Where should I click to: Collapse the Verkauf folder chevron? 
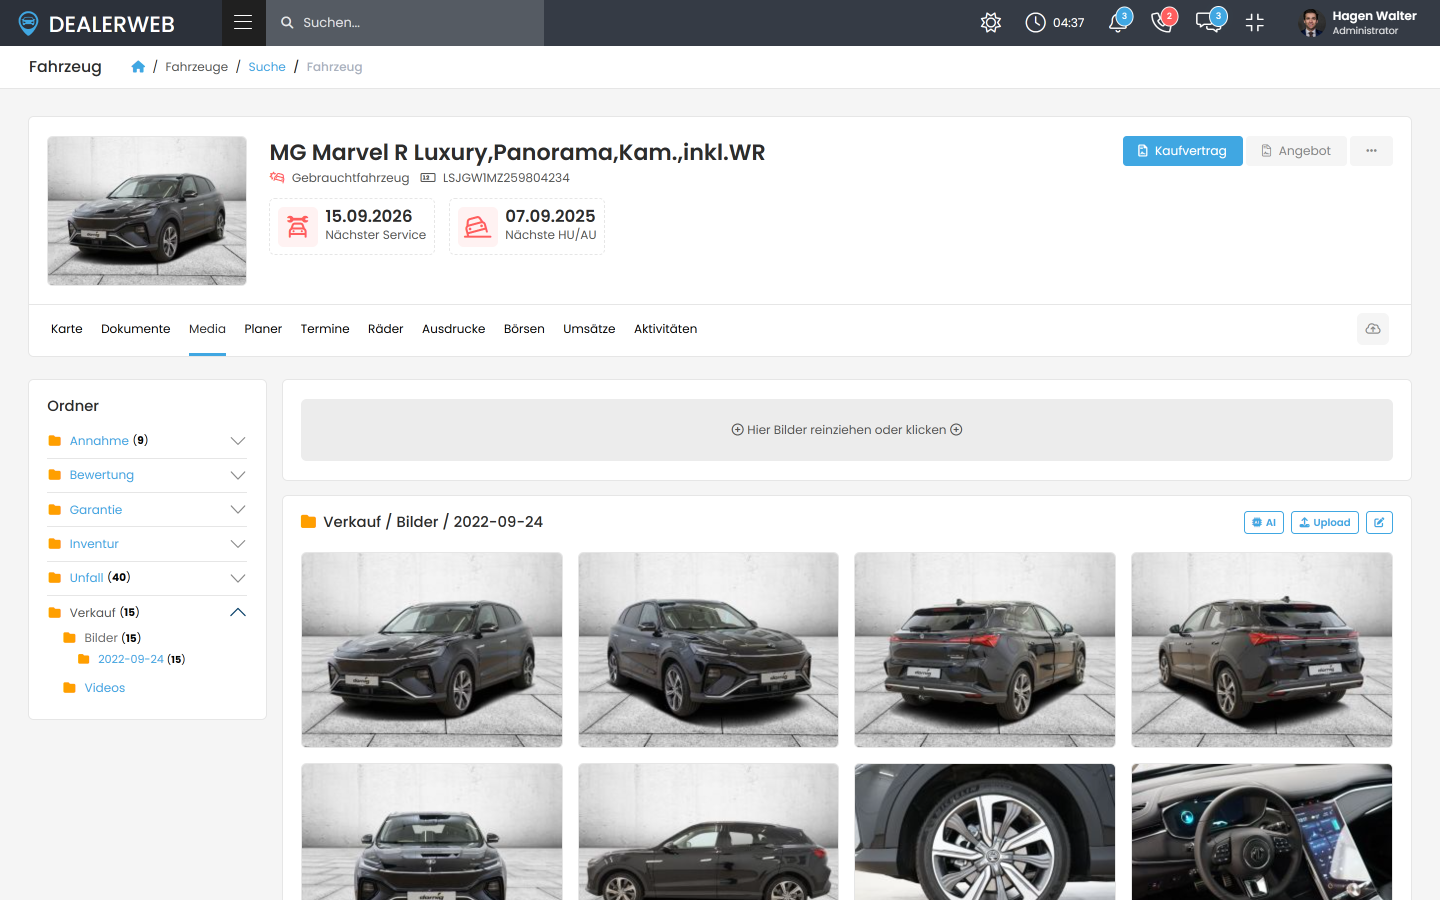(x=238, y=612)
